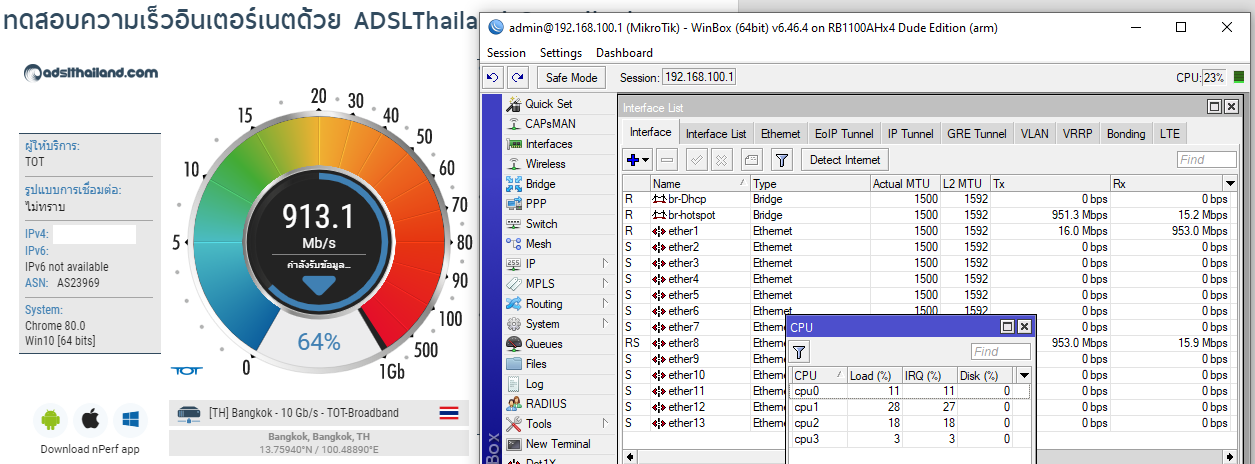Image resolution: width=1255 pixels, height=464 pixels.
Task: Click the WinBox redo arrow icon
Action: (517, 77)
